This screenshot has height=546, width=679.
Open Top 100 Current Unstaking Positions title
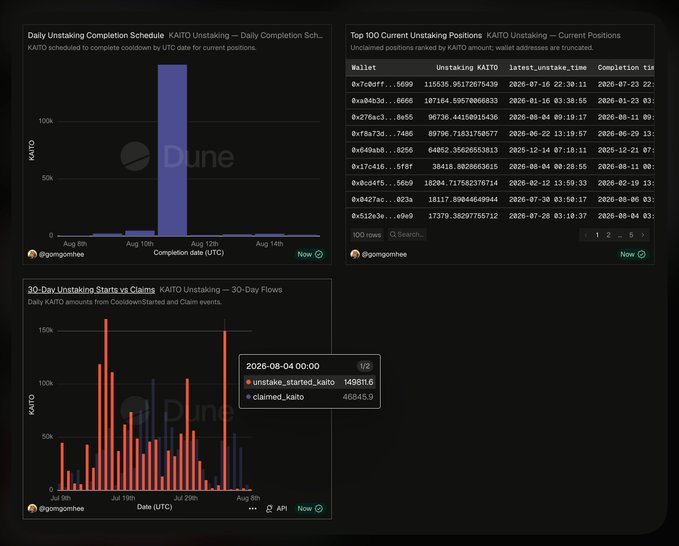tap(416, 36)
